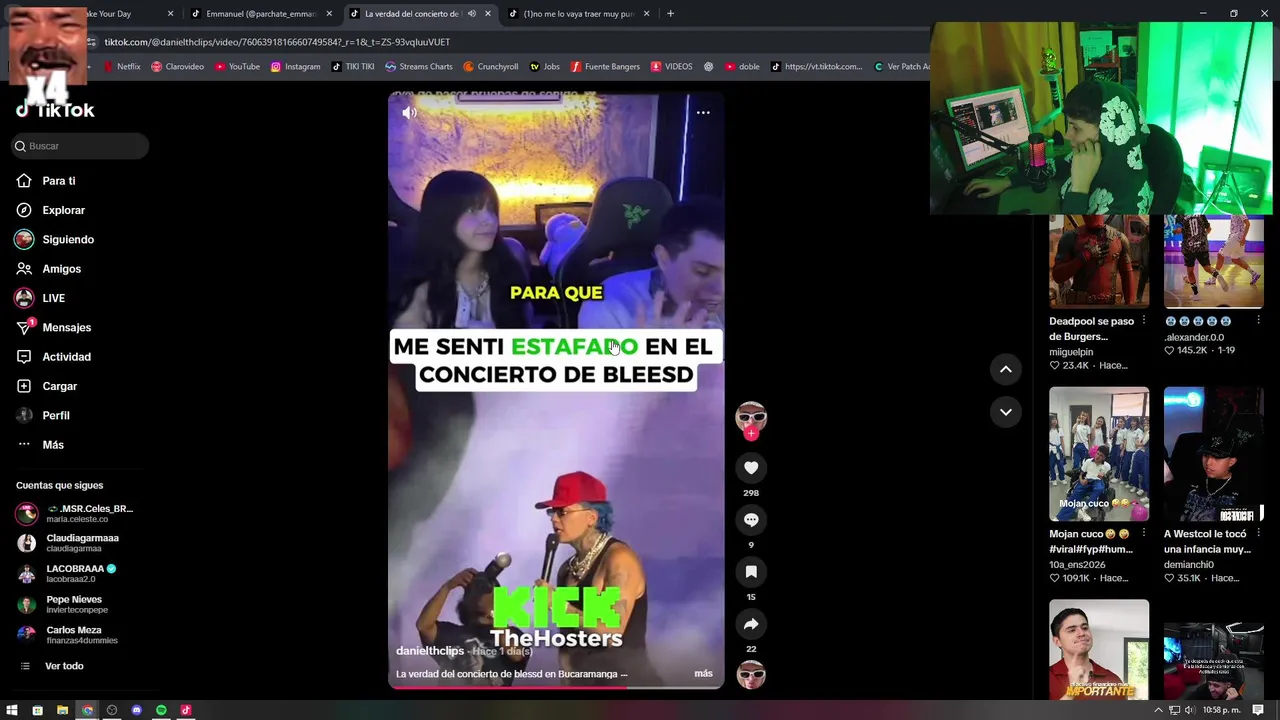Open a new browser tab
The image size is (1280, 720).
coord(670,14)
